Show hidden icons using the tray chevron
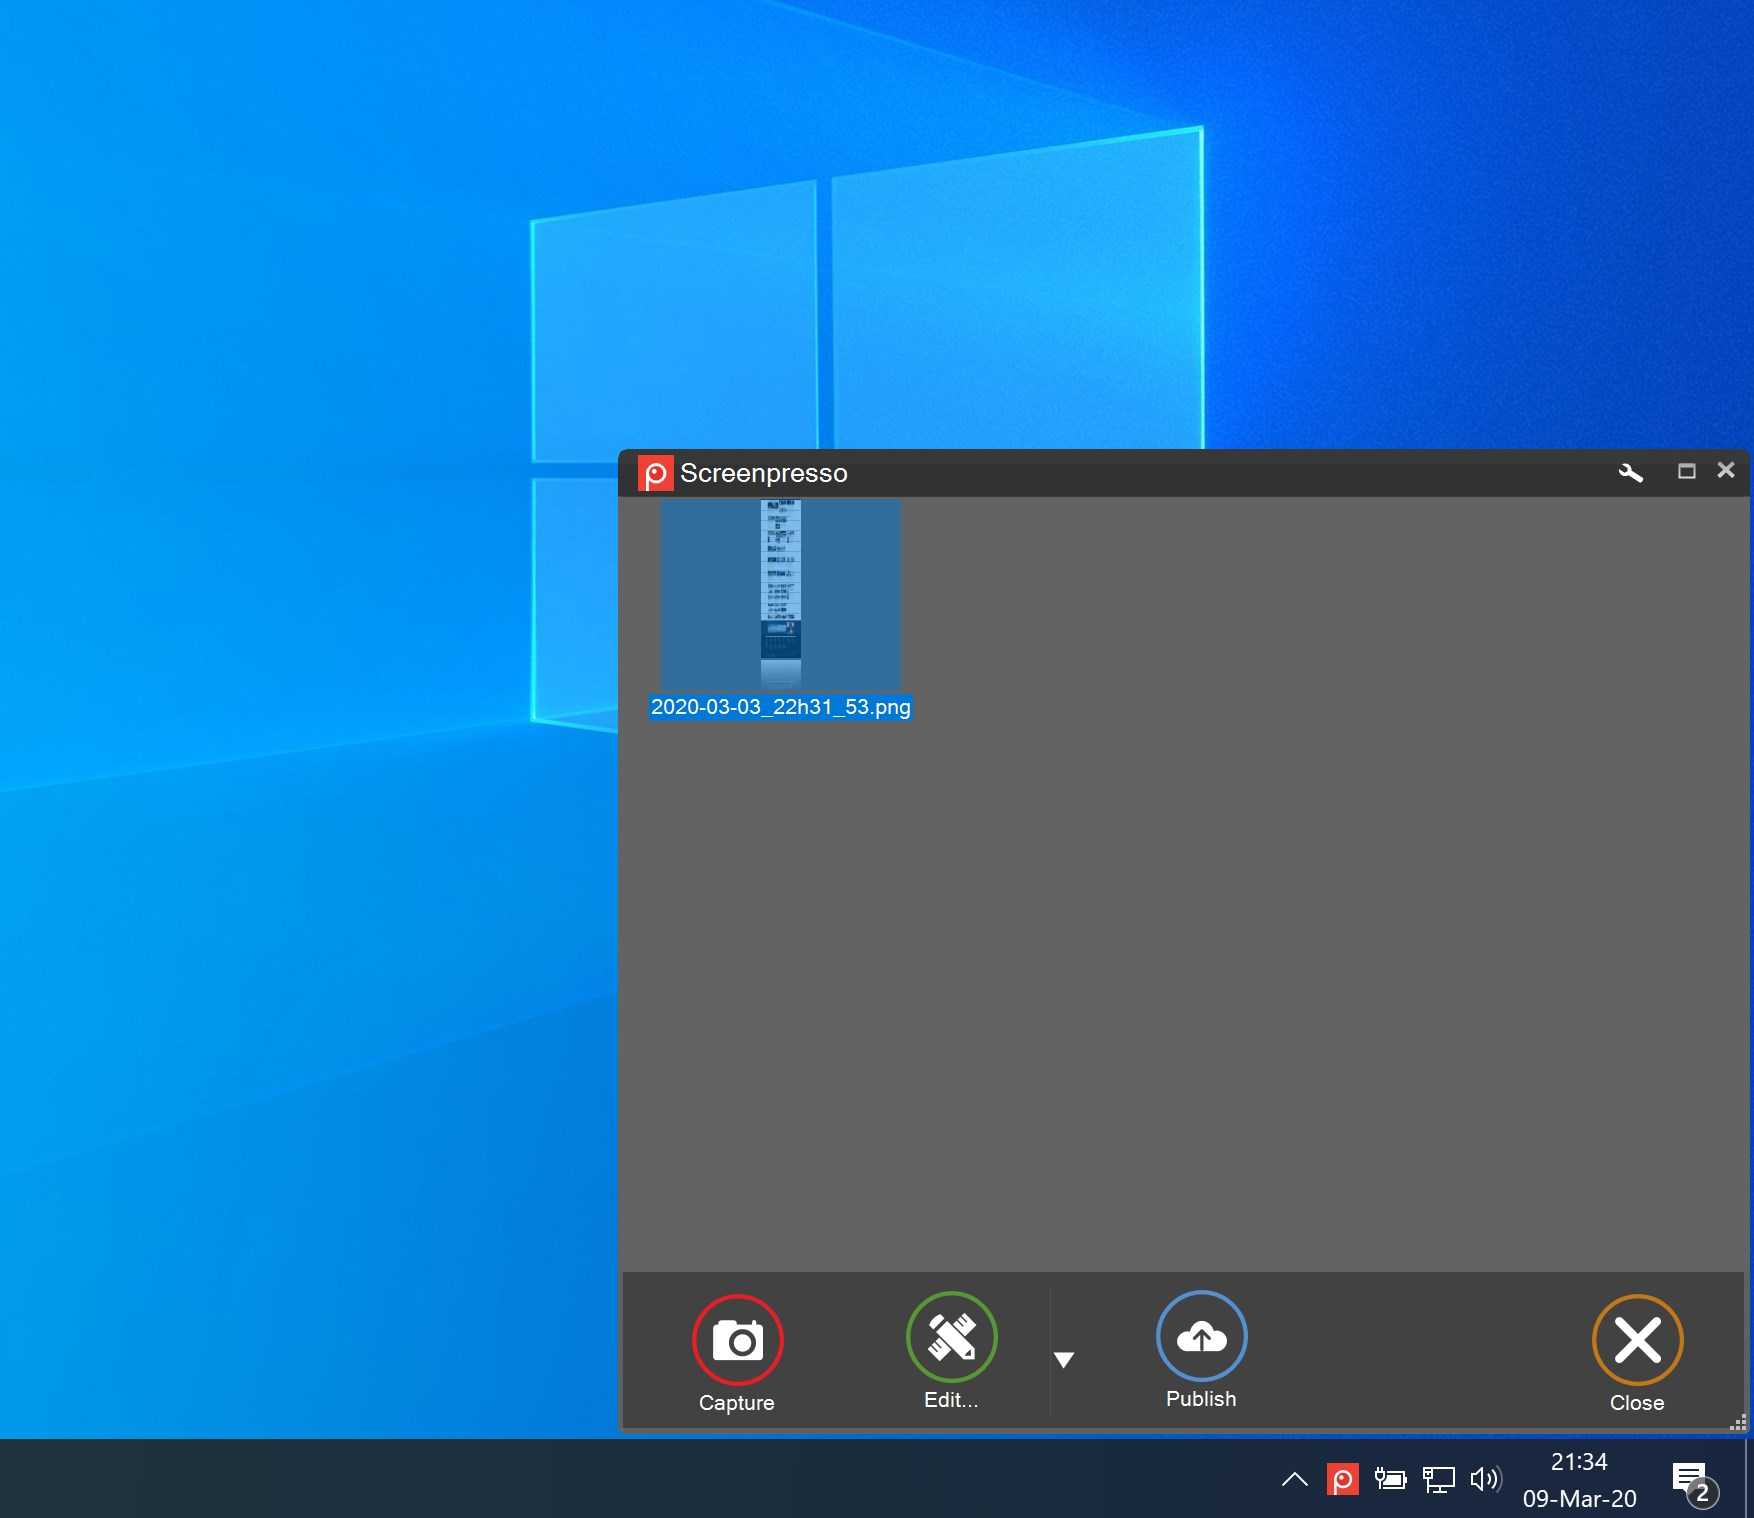 pyautogui.click(x=1295, y=1479)
